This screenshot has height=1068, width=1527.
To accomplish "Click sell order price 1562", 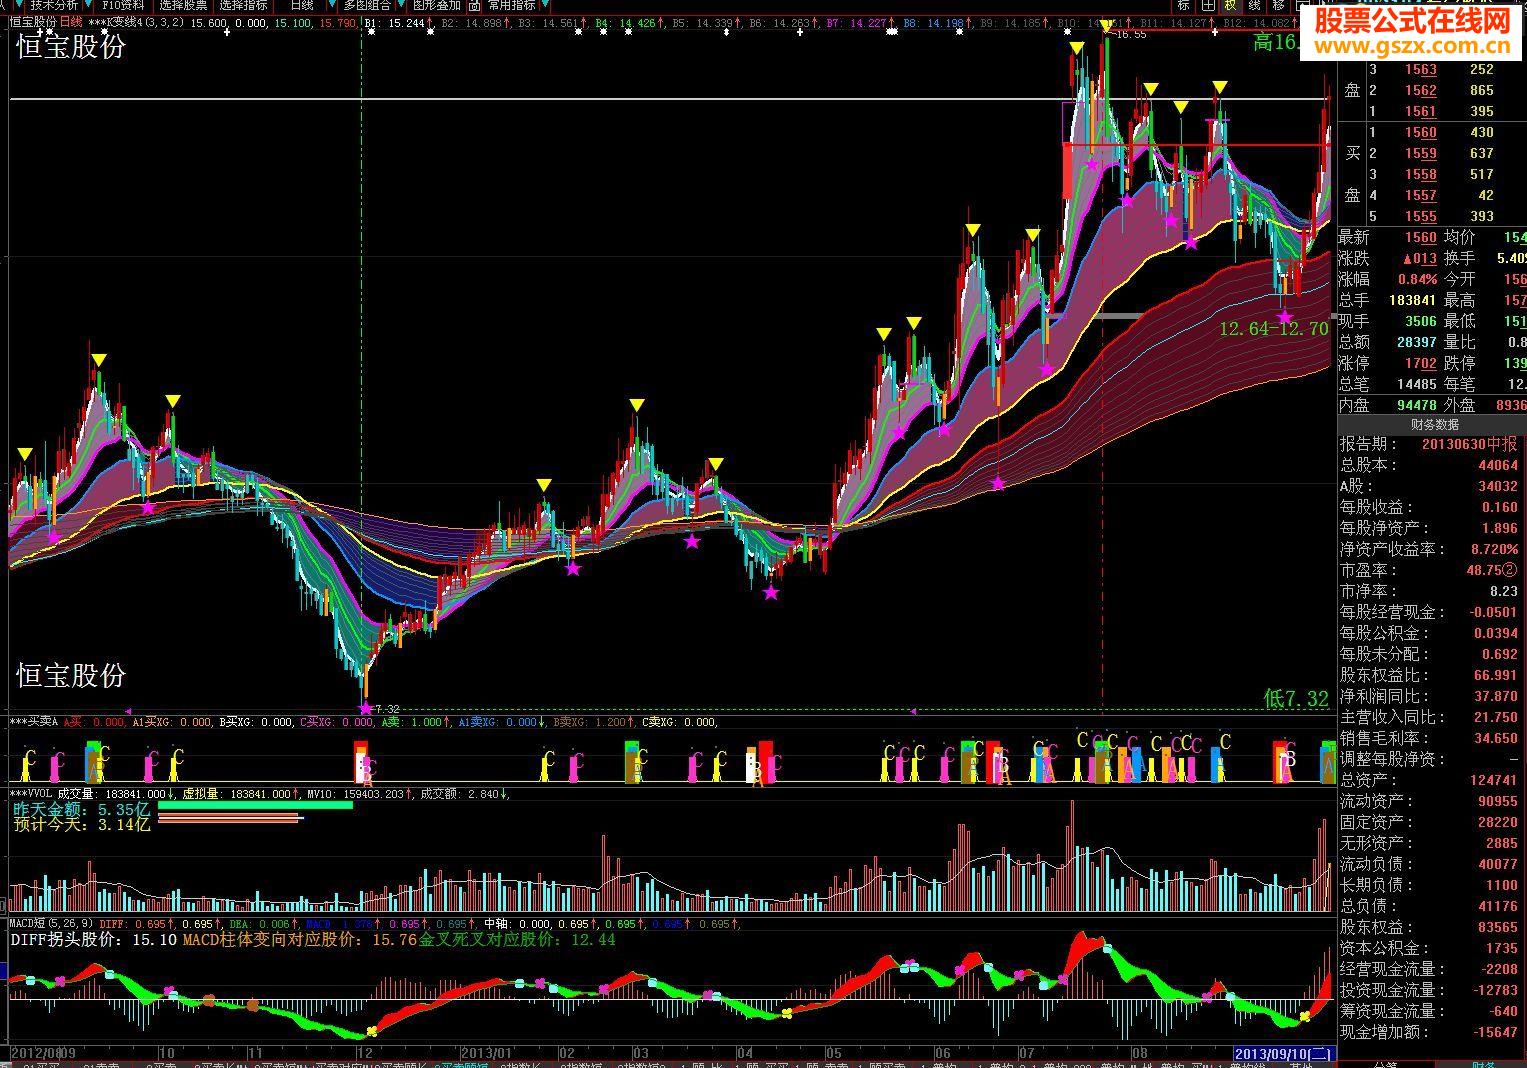I will [1420, 90].
